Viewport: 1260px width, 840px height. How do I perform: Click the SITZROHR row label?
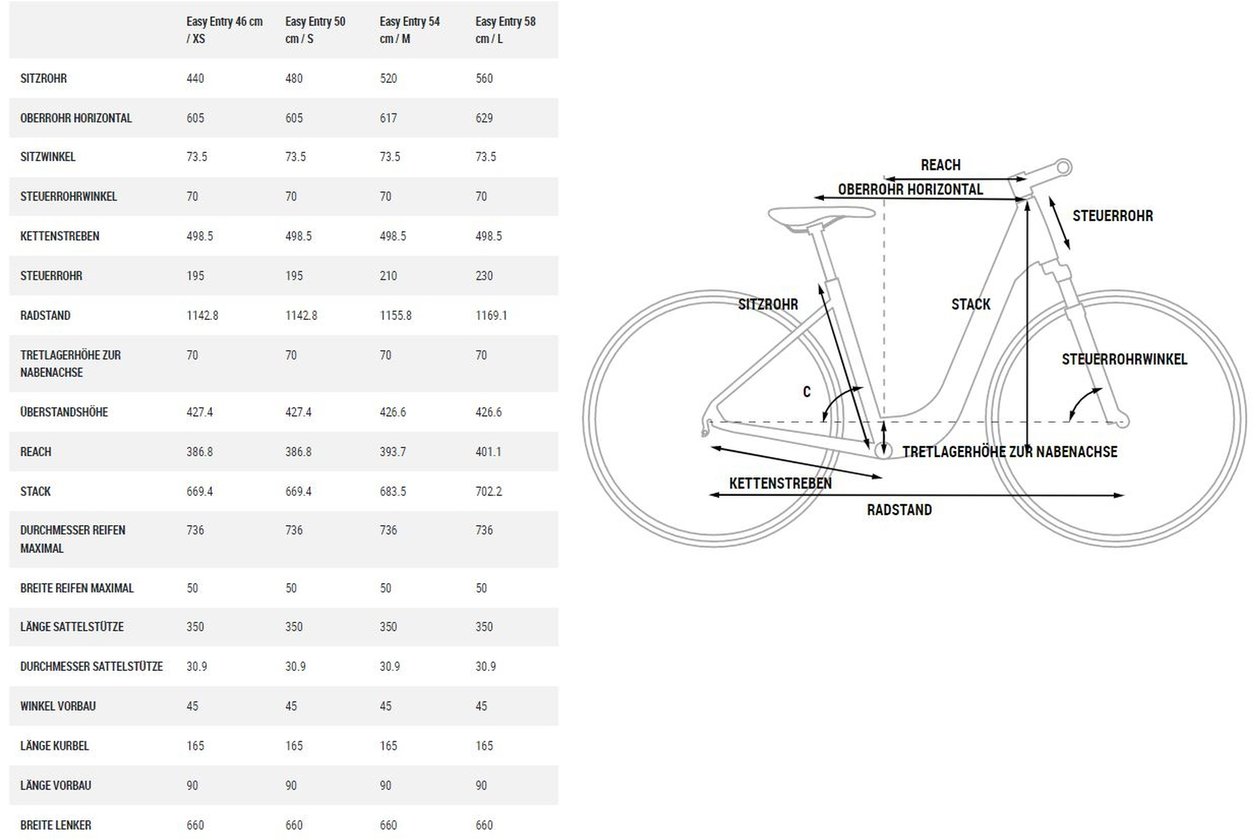(x=43, y=78)
